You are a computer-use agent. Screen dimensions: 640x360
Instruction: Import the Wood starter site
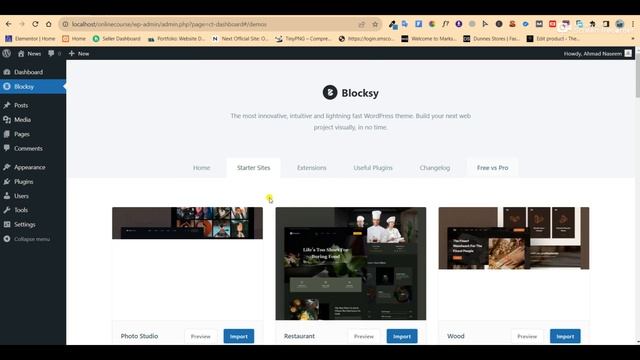[565, 336]
